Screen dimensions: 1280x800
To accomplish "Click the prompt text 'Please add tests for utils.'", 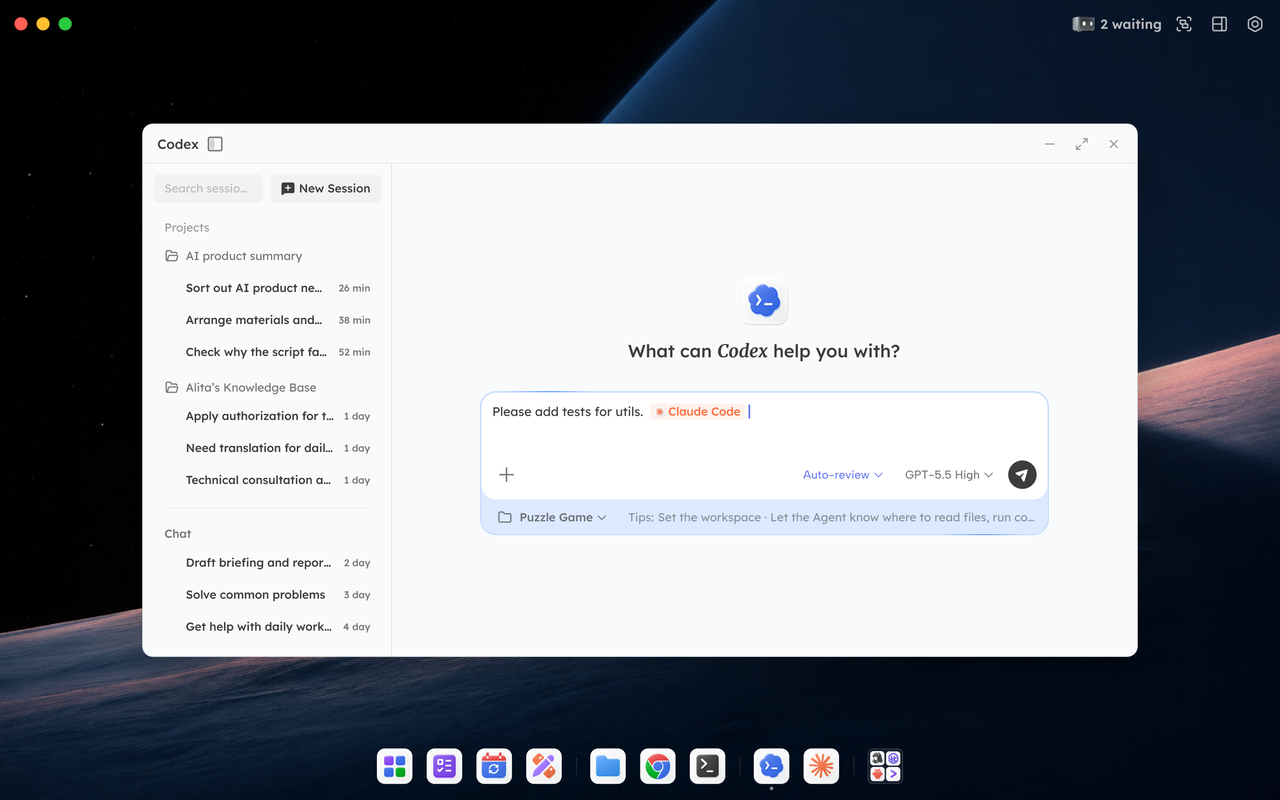I will coord(568,412).
